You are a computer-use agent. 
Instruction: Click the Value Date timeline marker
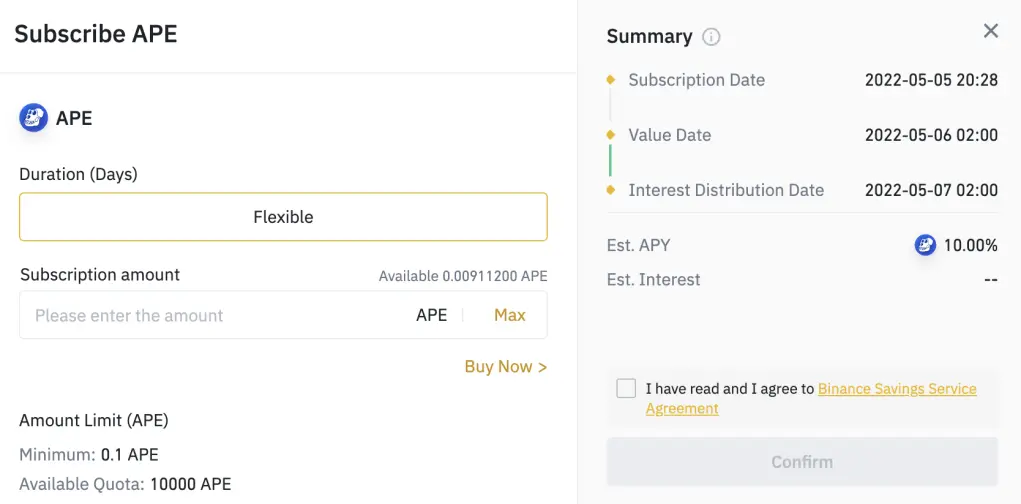coord(611,135)
